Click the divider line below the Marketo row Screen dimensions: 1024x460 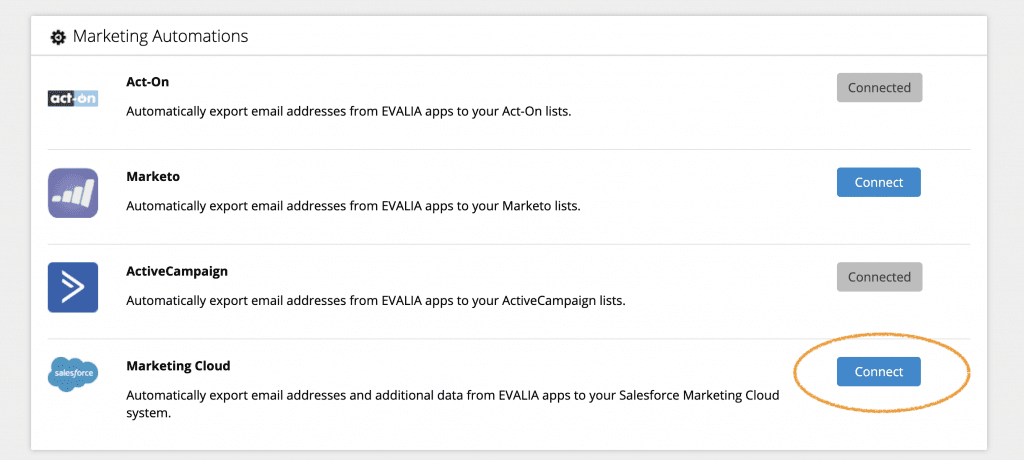(509, 244)
